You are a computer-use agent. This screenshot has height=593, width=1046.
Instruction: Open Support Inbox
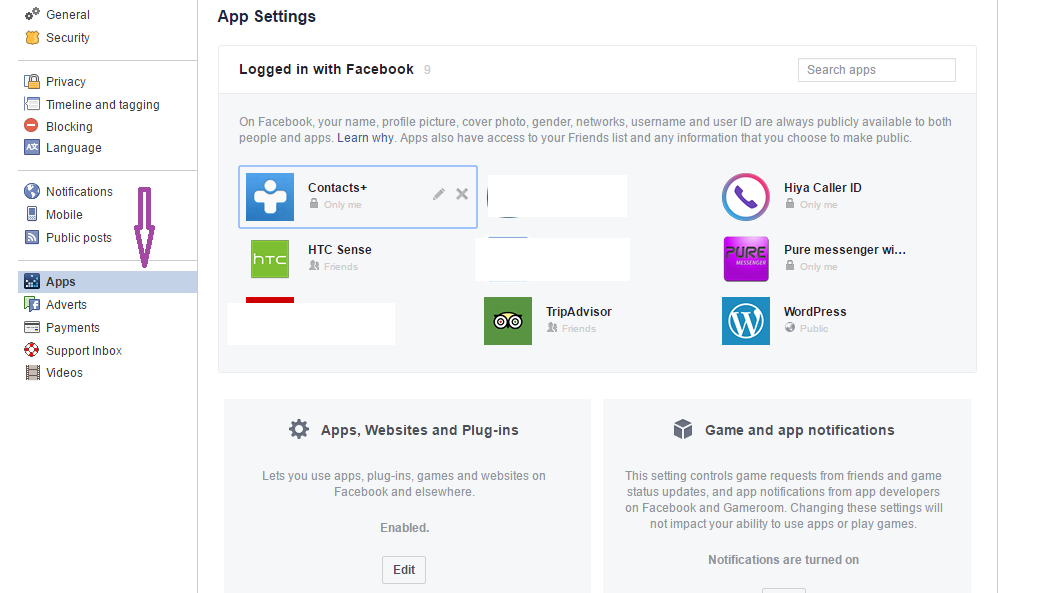pyautogui.click(x=84, y=351)
